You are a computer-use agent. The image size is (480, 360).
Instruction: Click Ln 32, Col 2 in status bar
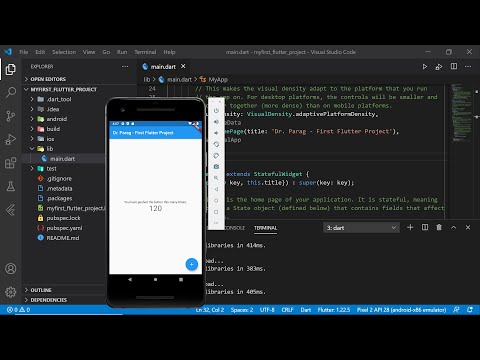pyautogui.click(x=210, y=310)
